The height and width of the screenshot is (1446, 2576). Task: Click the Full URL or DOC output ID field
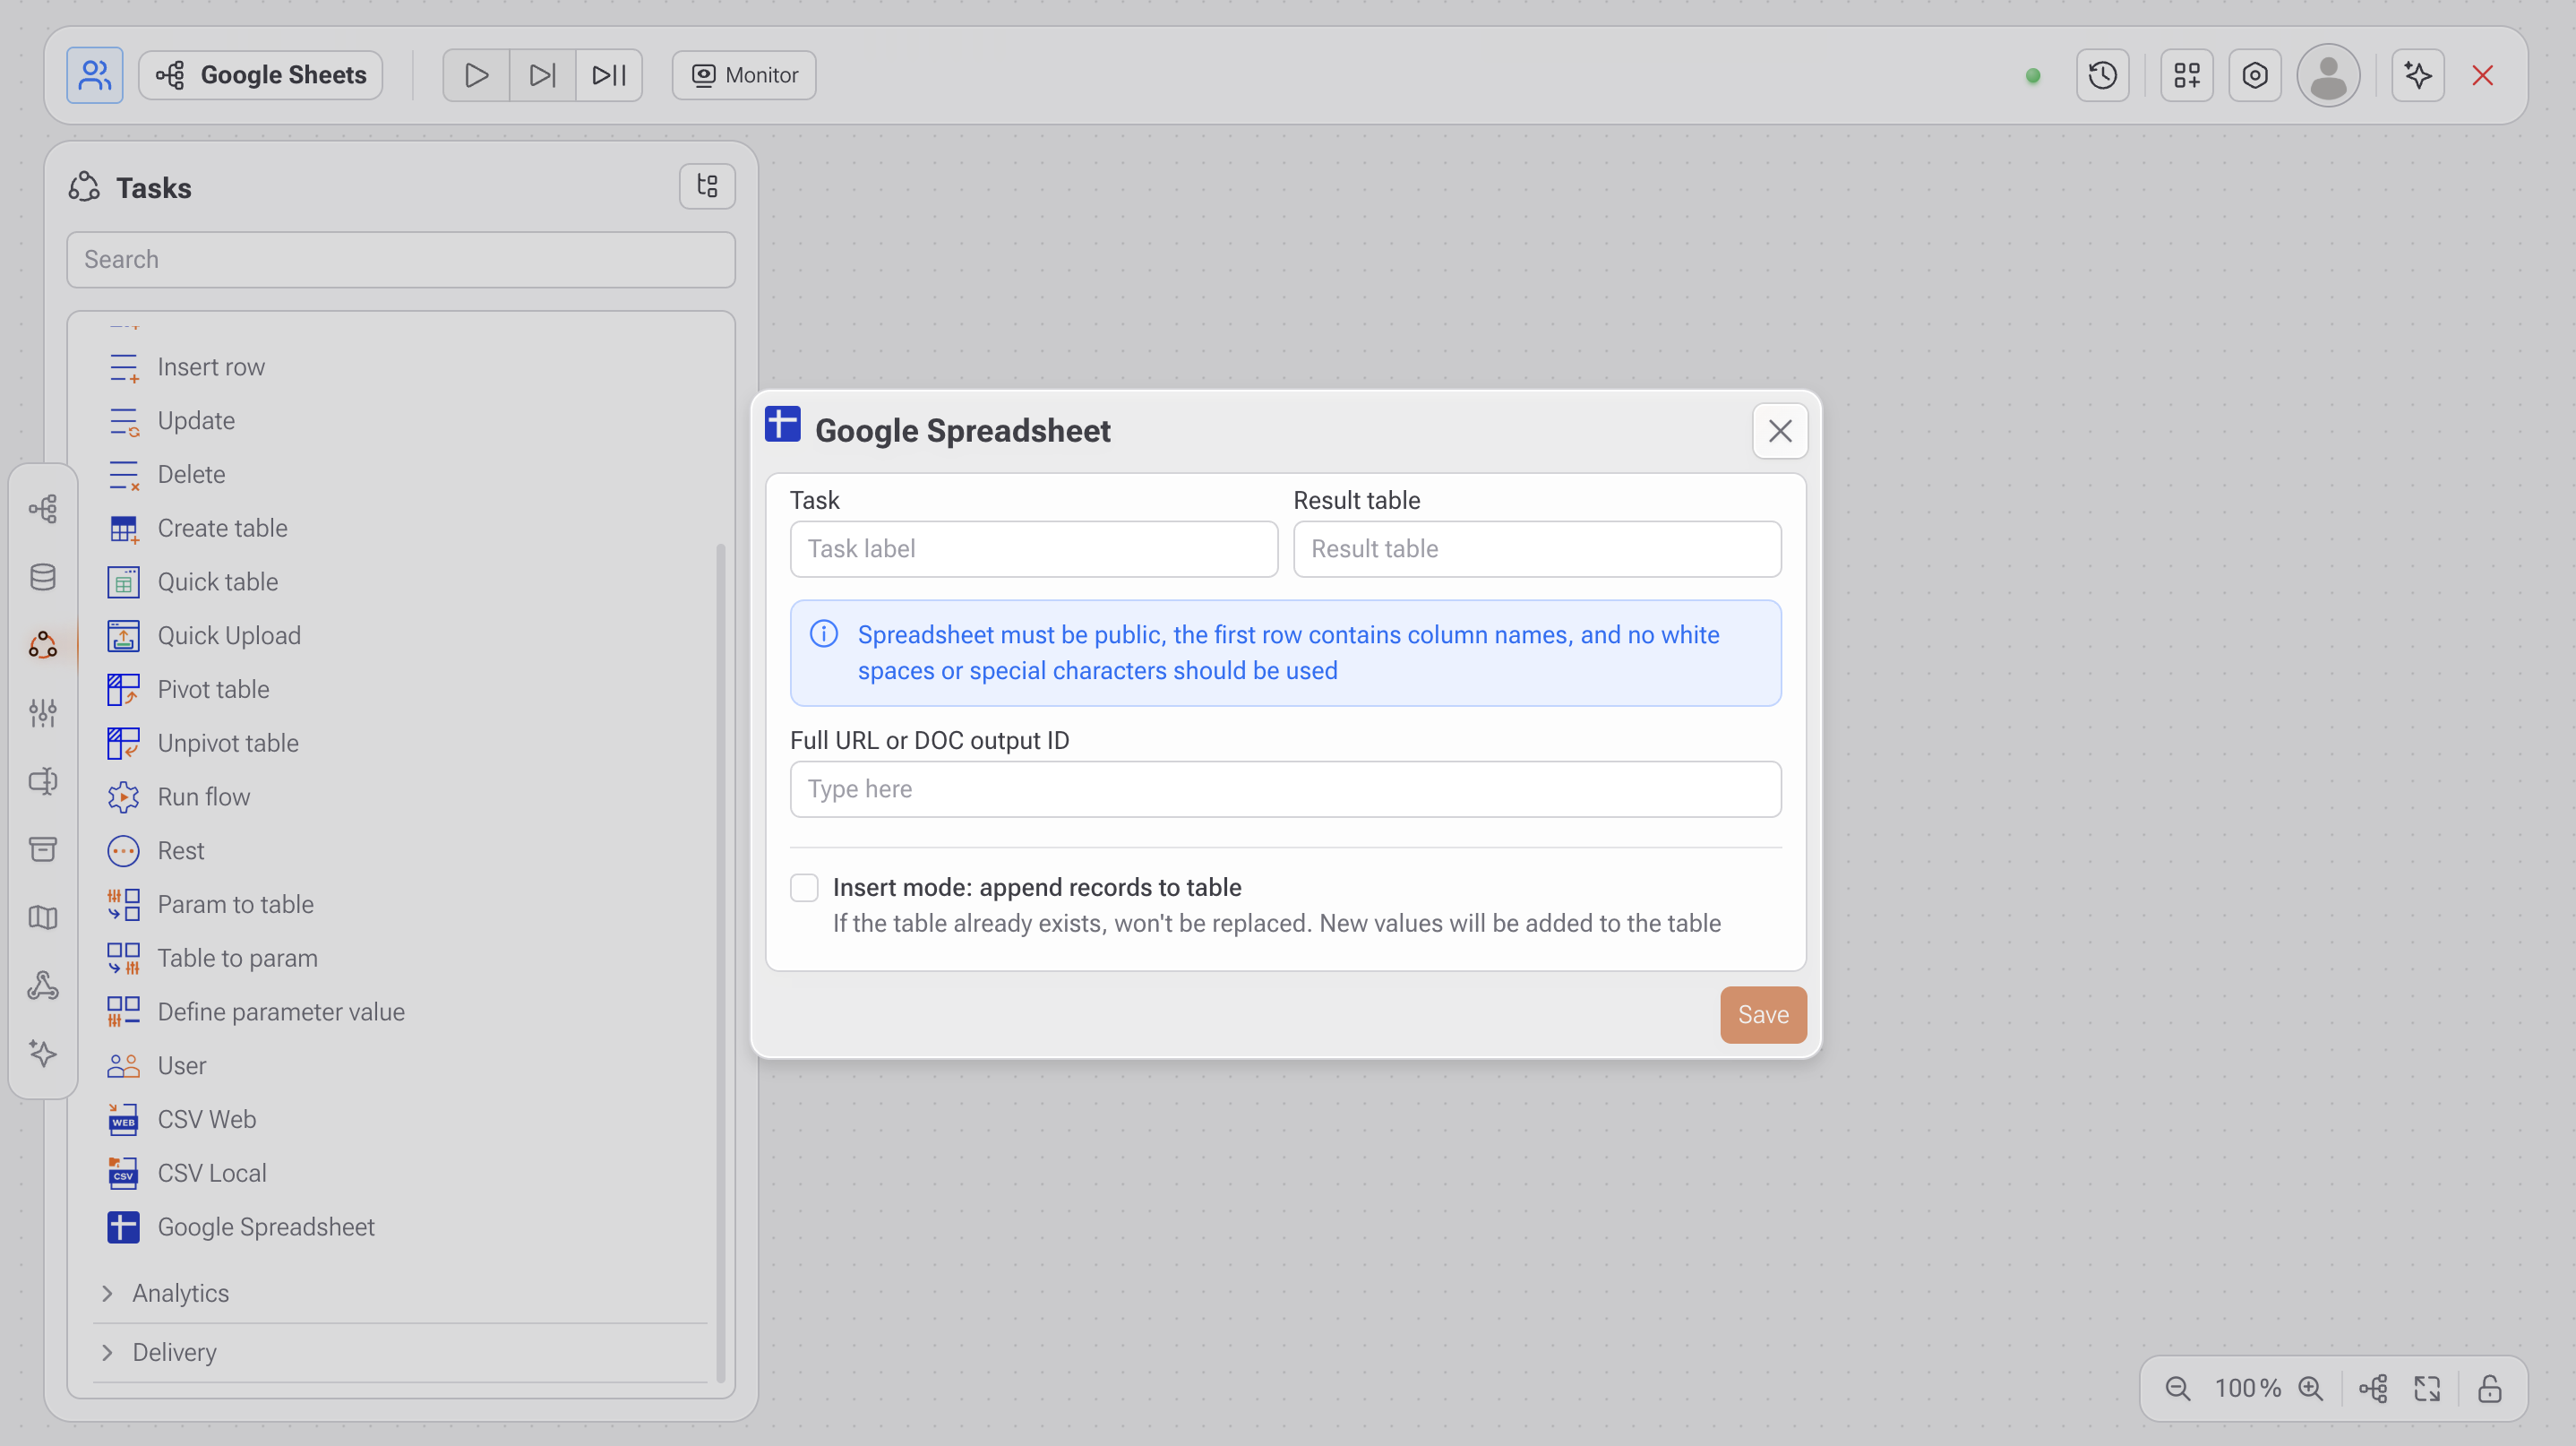[1285, 789]
